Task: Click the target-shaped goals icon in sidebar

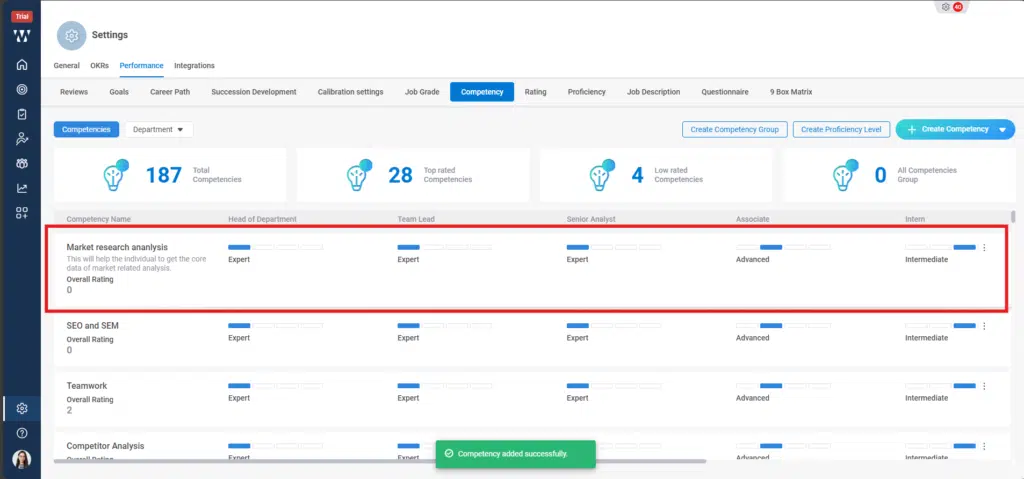Action: (x=21, y=89)
